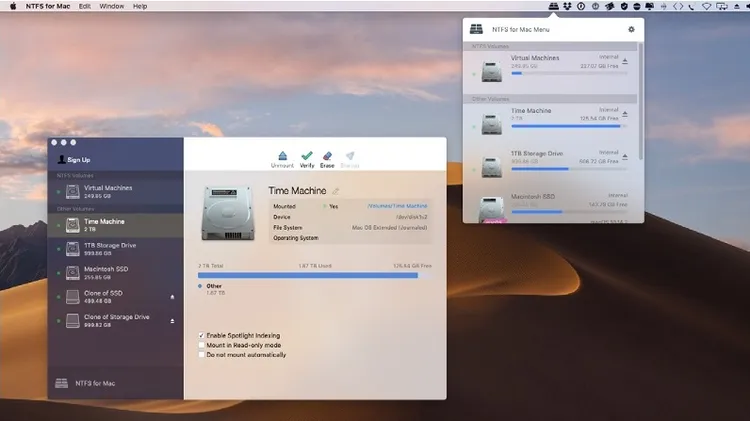Select Clone of SSD in the sidebar

coord(115,297)
